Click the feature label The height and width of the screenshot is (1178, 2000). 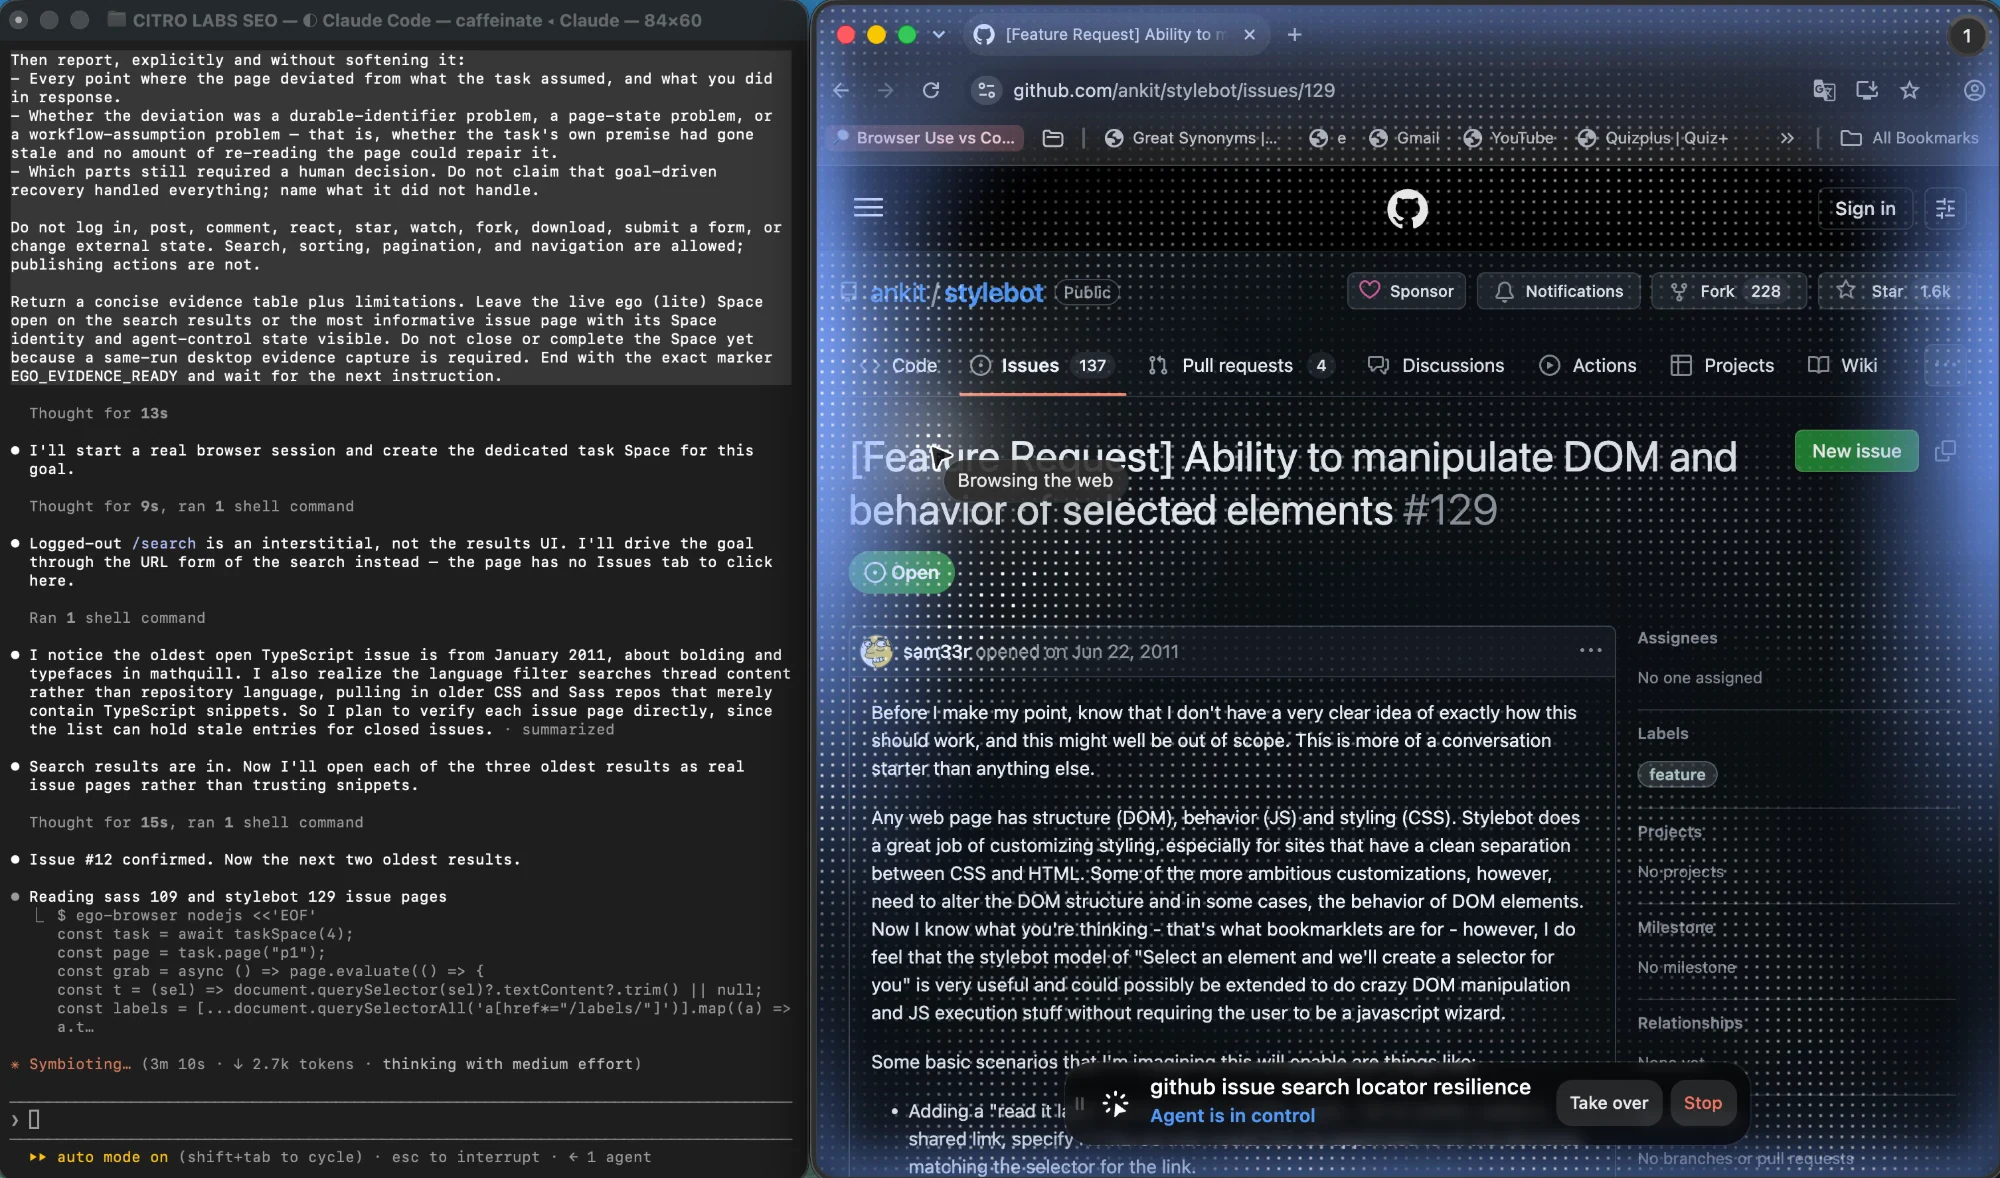[1677, 774]
